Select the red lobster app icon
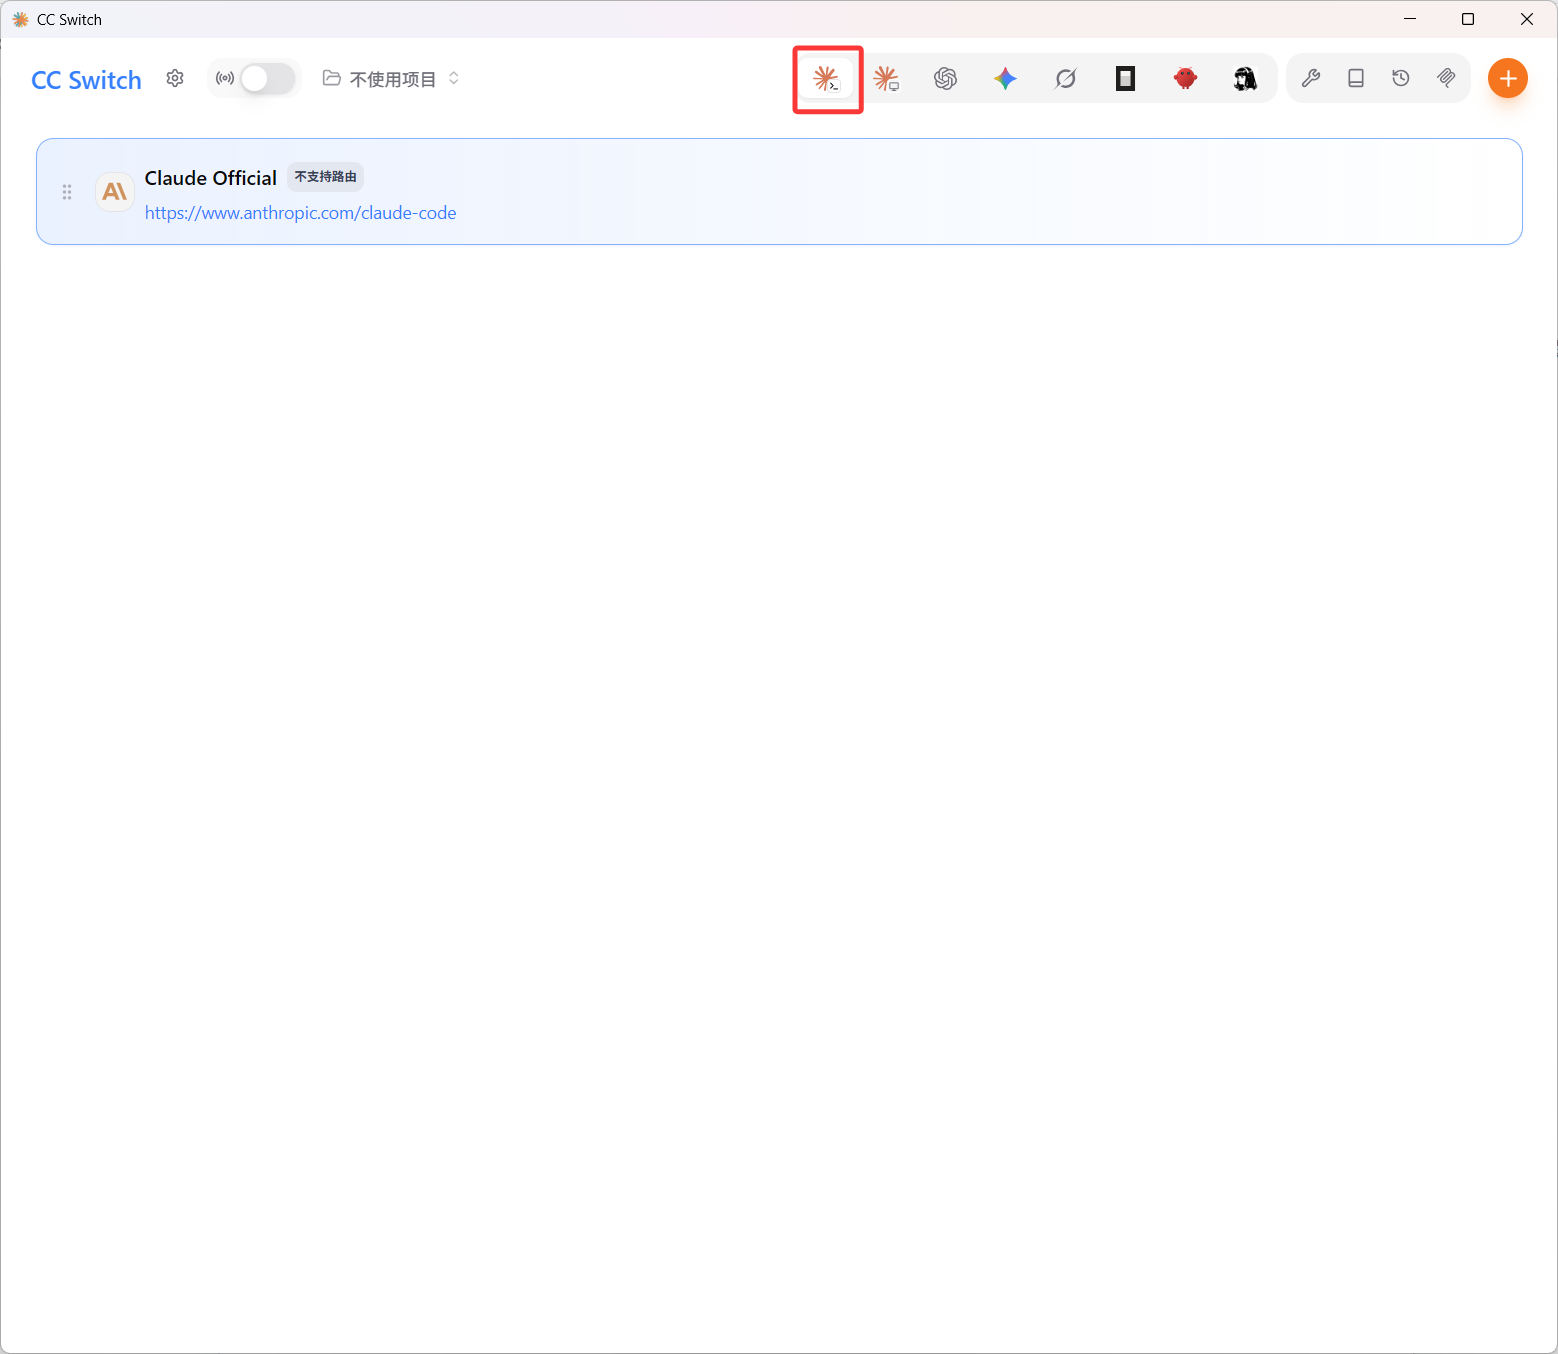Screen dimensions: 1558x1354 point(1186,79)
